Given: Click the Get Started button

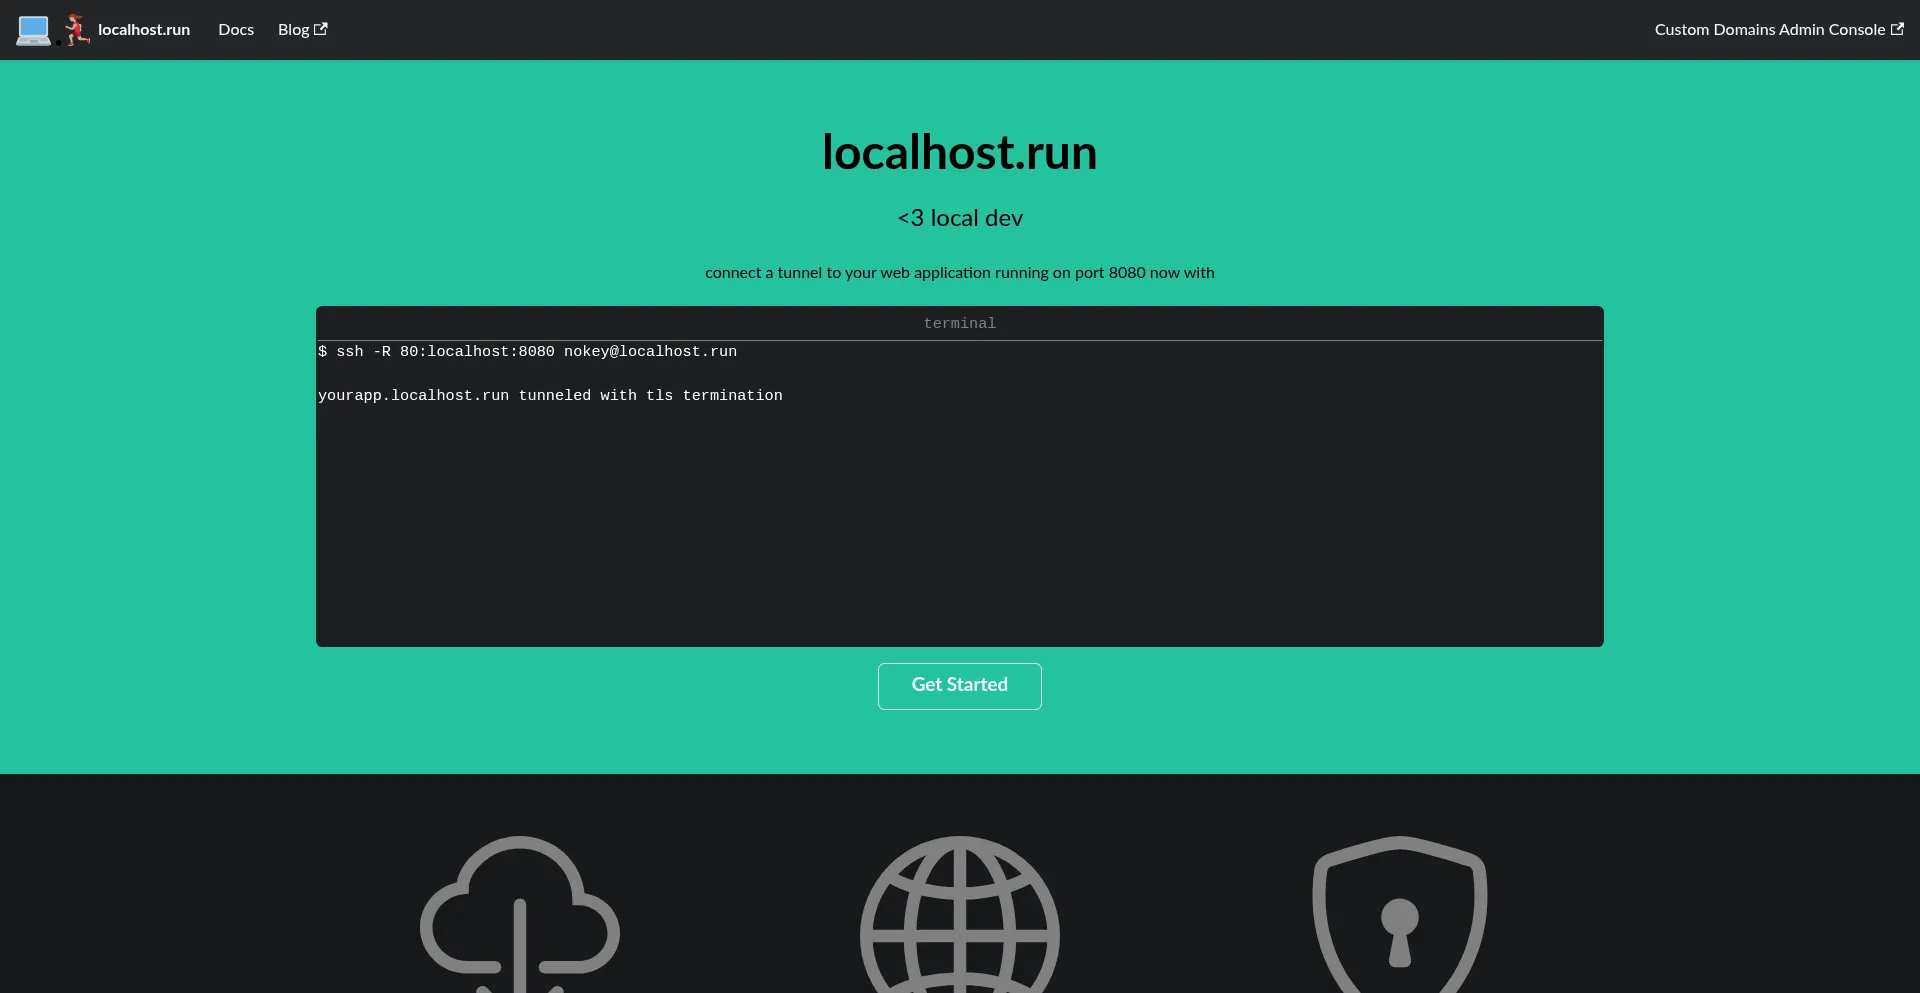Looking at the screenshot, I should (960, 686).
